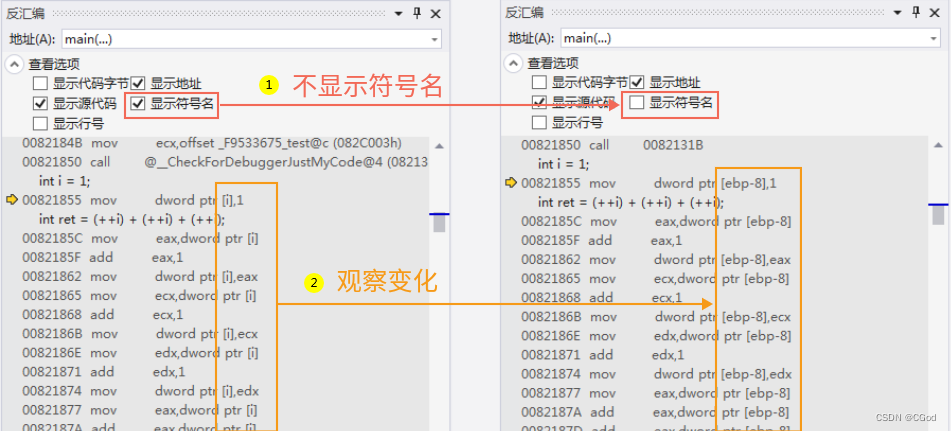Open right panel window position dropdown arrow
951x431 pixels.
point(898,13)
